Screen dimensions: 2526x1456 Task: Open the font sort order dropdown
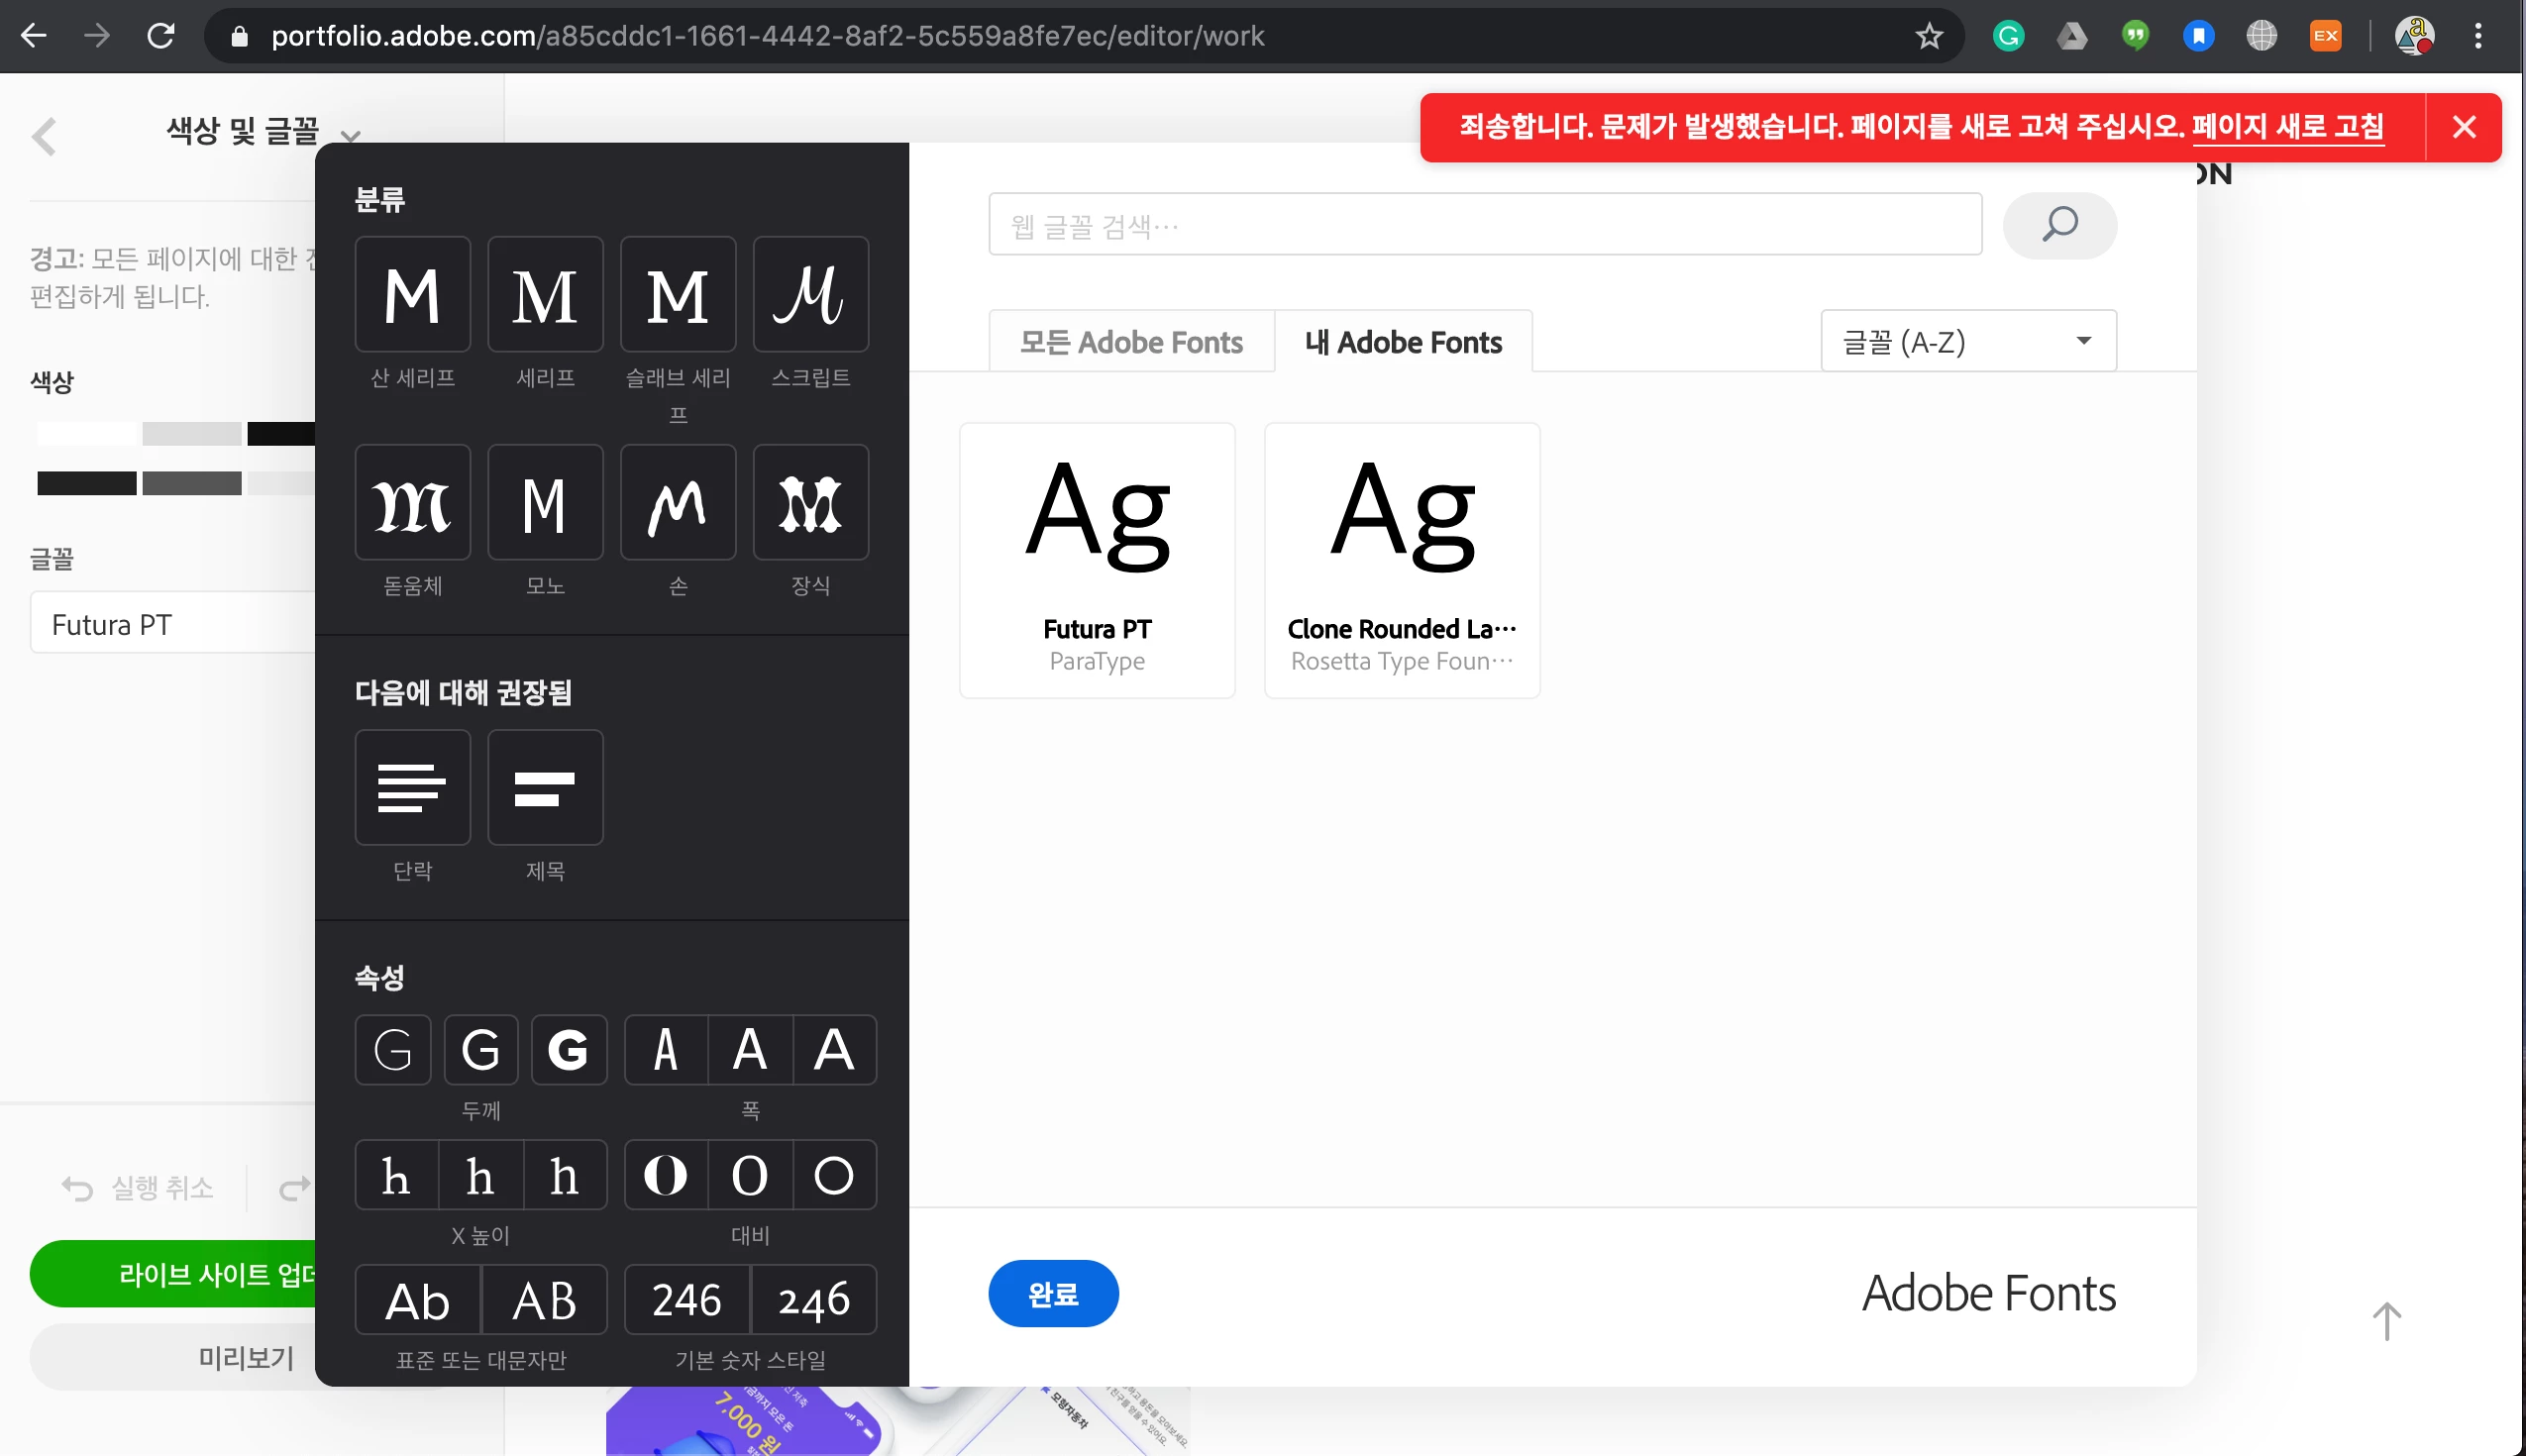coord(1967,342)
